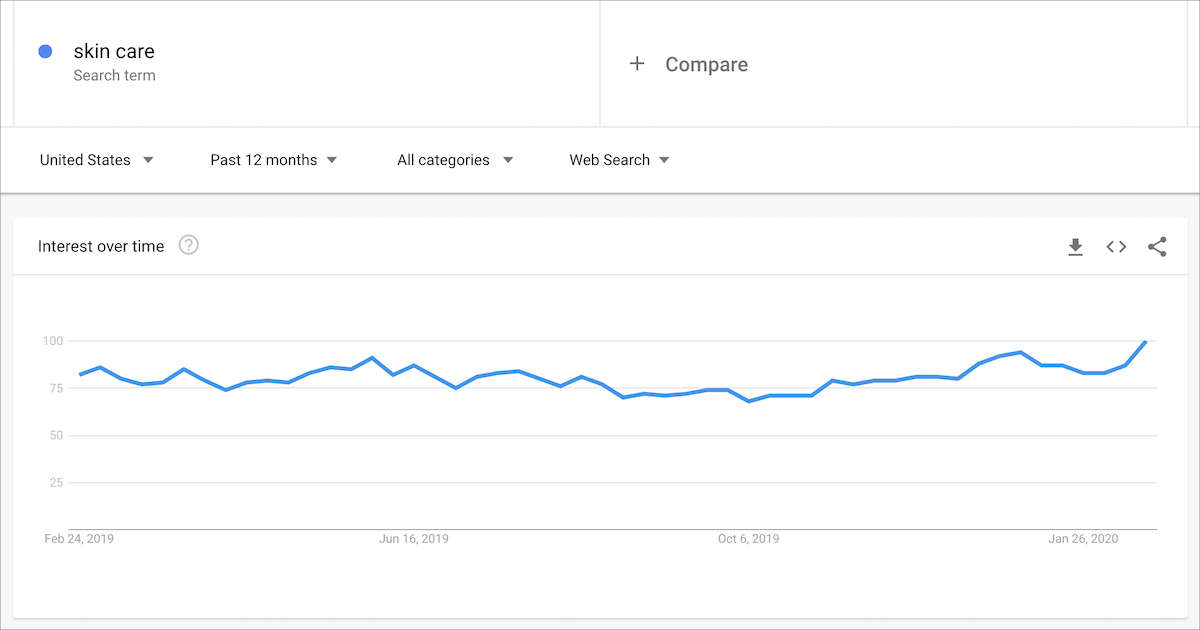Click the Jan 26, 2020 date on the axis
1200x630 pixels.
pyautogui.click(x=1082, y=538)
